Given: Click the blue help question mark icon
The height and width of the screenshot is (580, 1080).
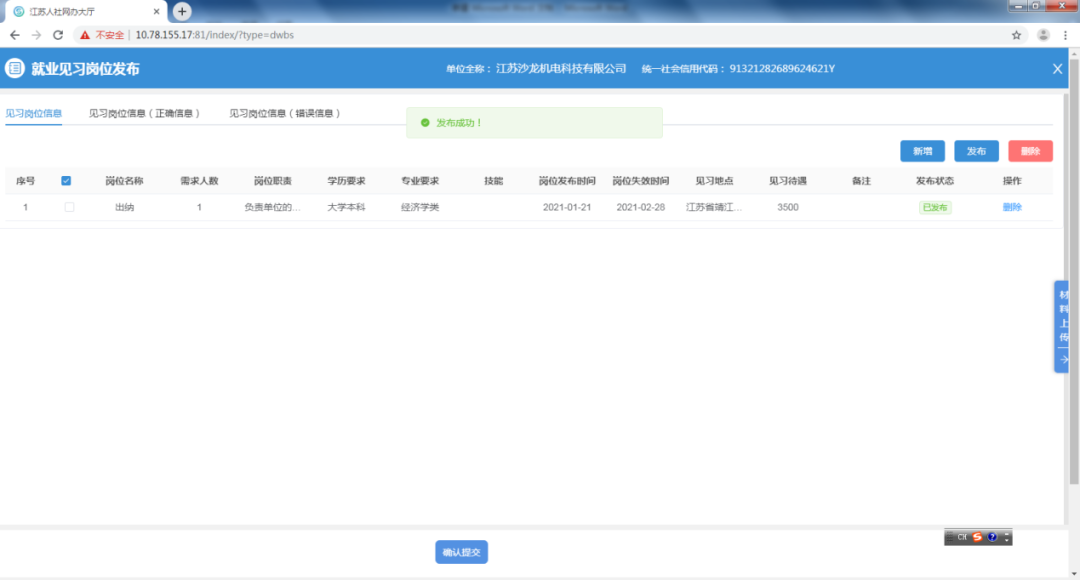Looking at the screenshot, I should 991,537.
